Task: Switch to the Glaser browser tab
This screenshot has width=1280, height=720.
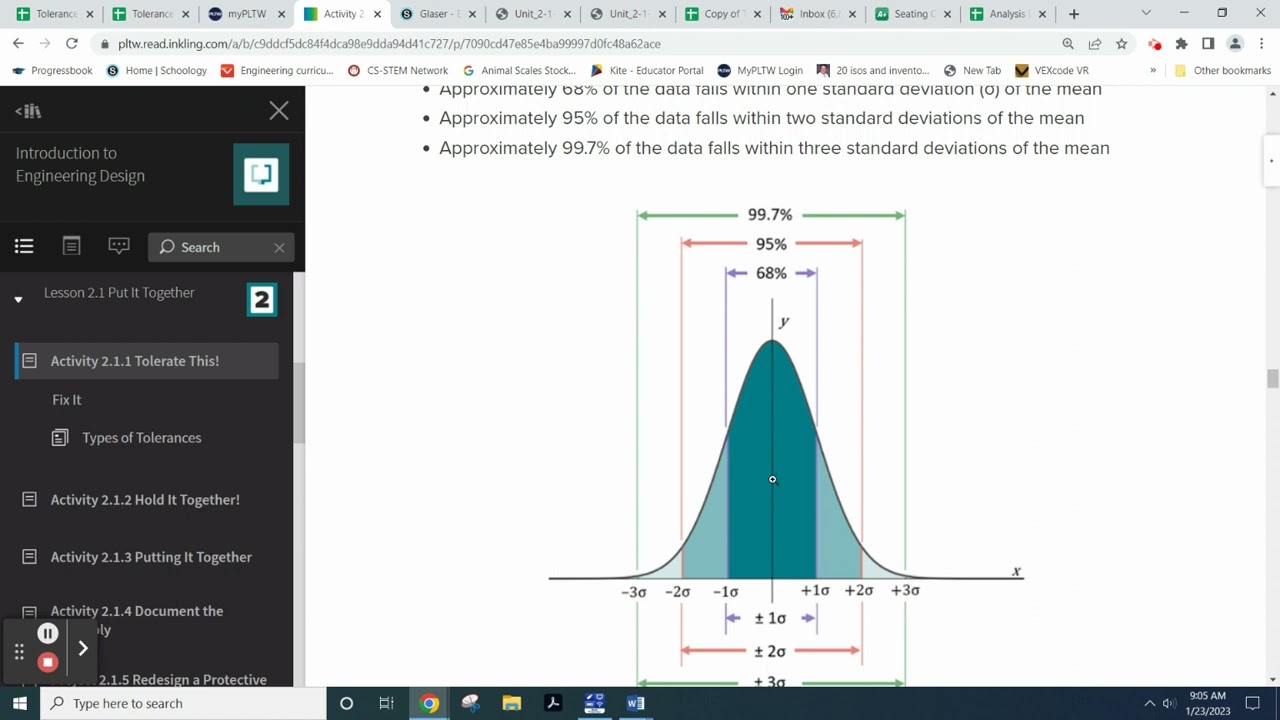Action: pyautogui.click(x=438, y=14)
